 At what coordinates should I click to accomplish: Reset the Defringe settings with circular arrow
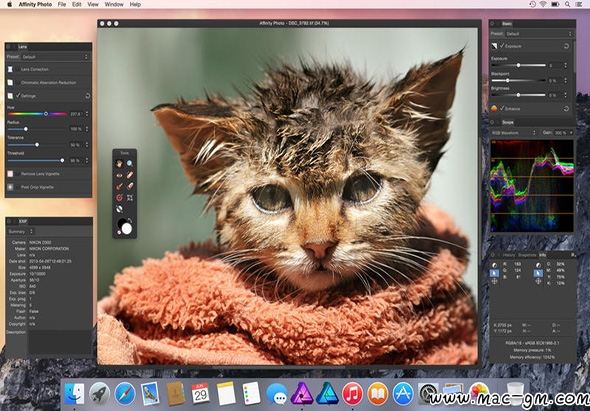click(88, 96)
